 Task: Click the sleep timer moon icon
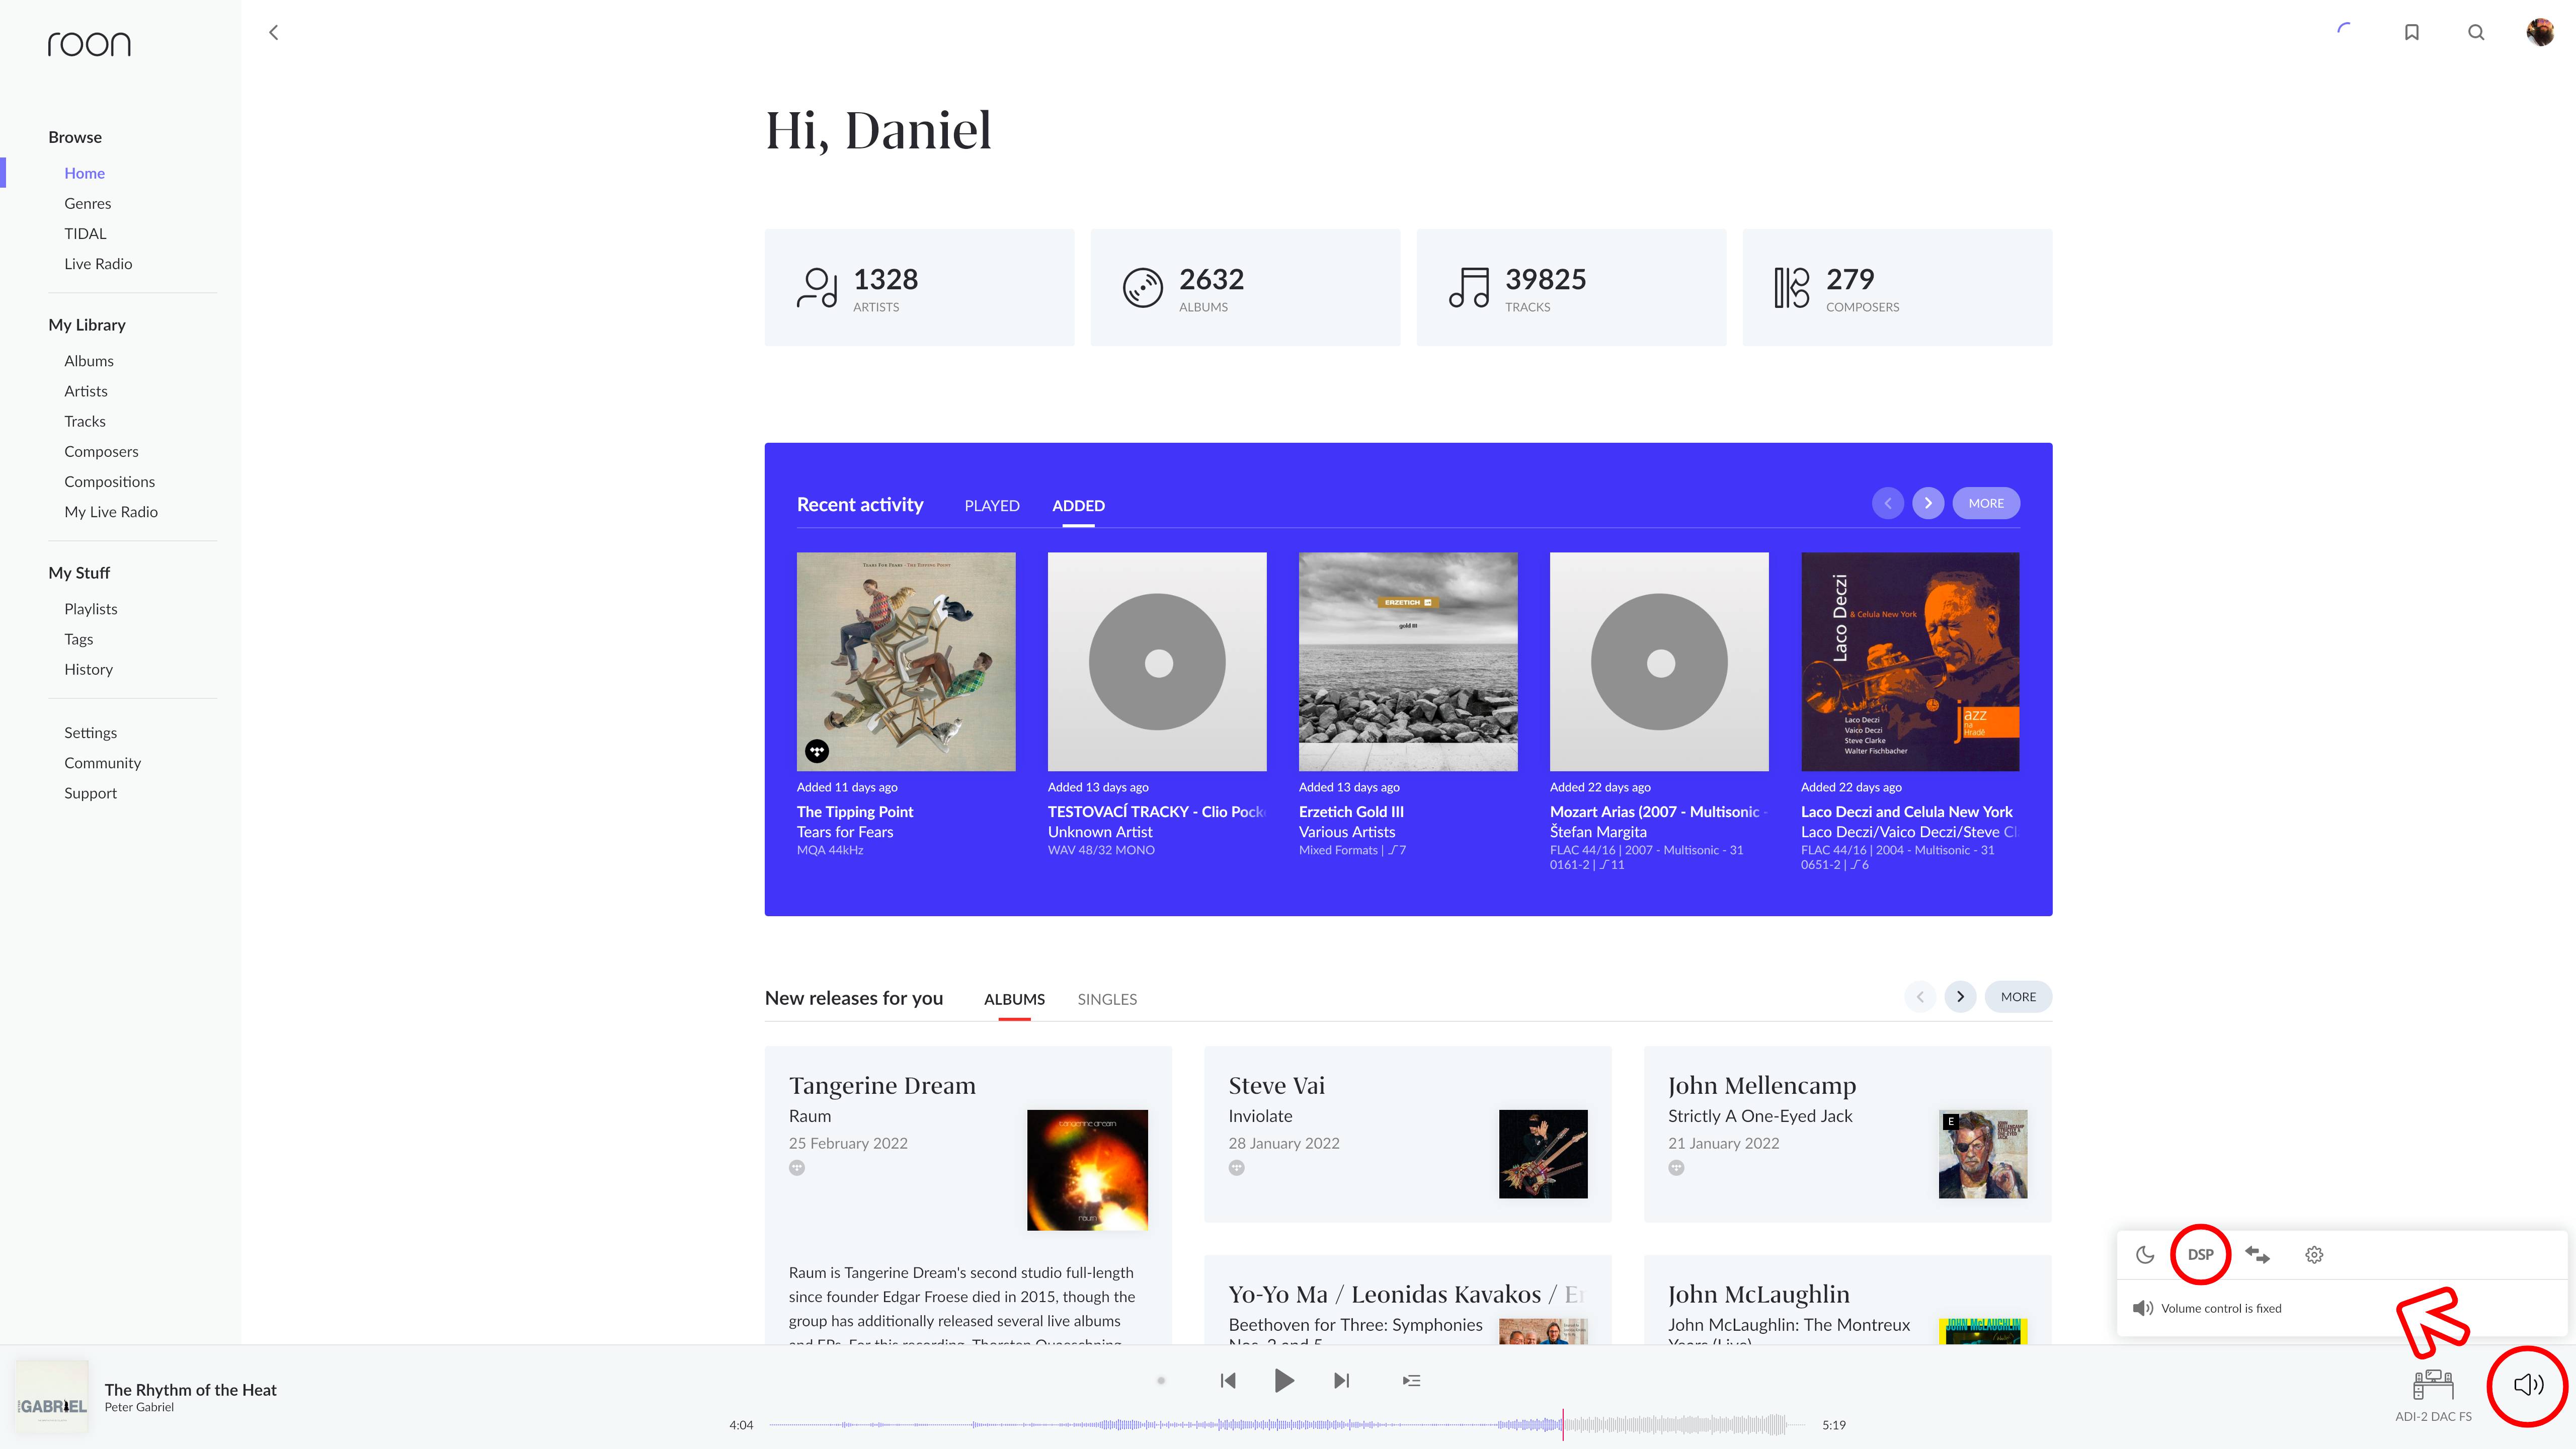2145,1254
